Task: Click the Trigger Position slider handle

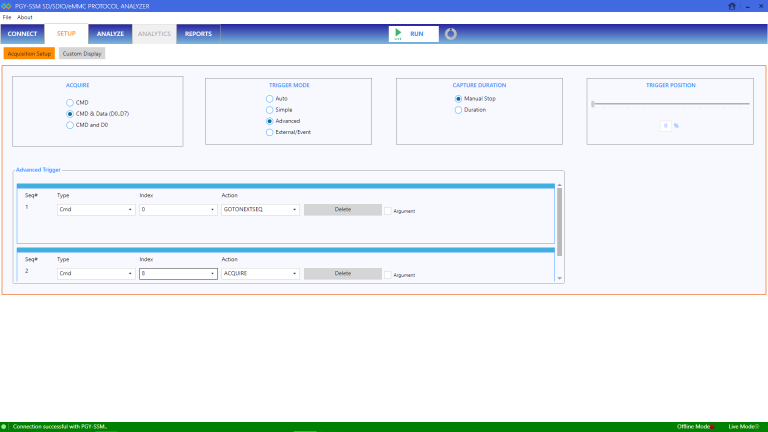Action: (x=593, y=104)
